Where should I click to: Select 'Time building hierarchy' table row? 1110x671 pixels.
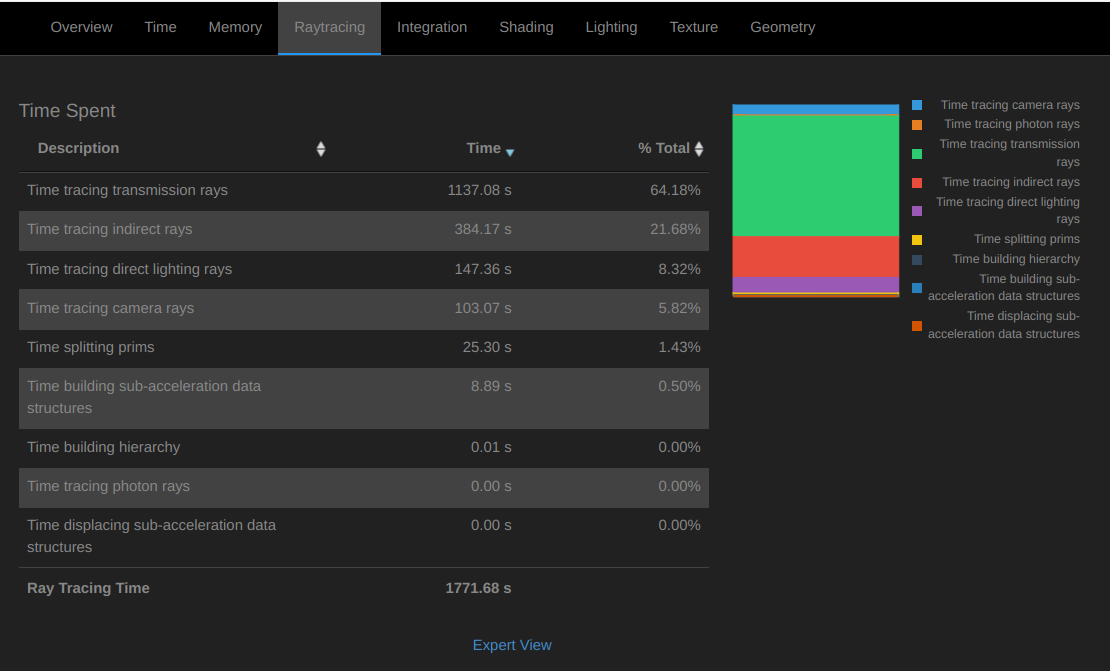tap(364, 448)
